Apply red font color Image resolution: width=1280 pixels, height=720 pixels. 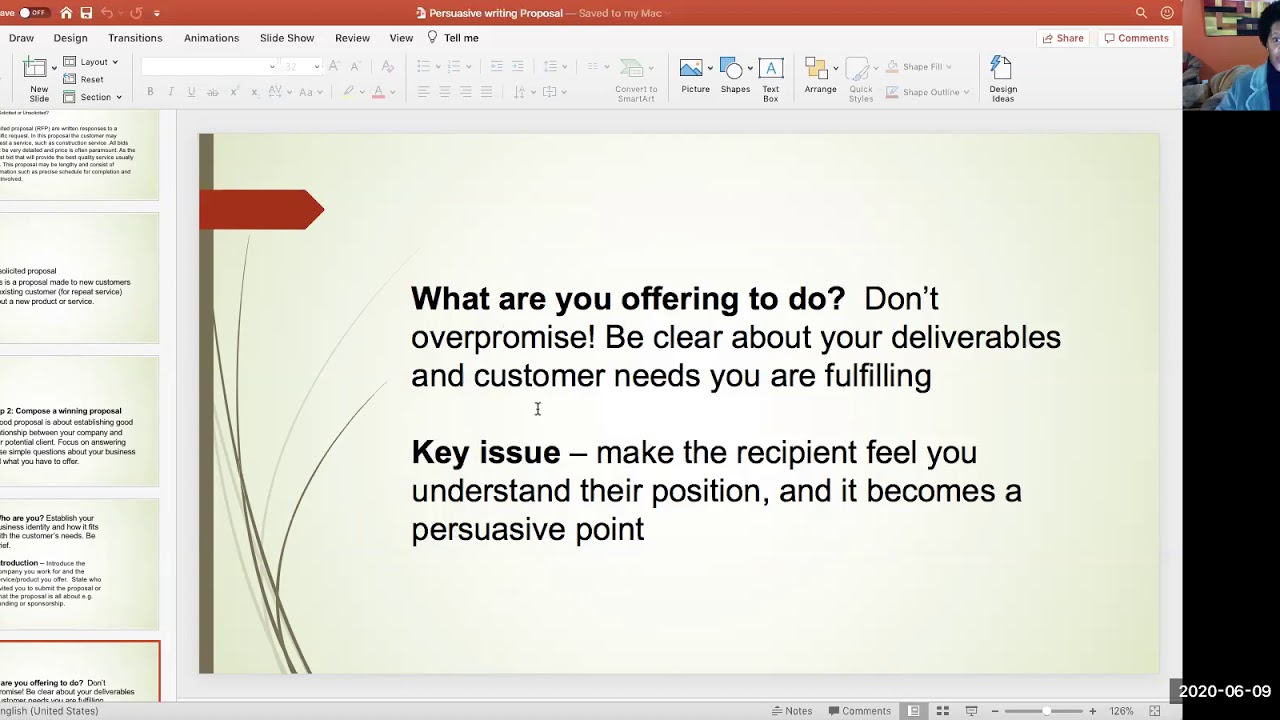378,92
